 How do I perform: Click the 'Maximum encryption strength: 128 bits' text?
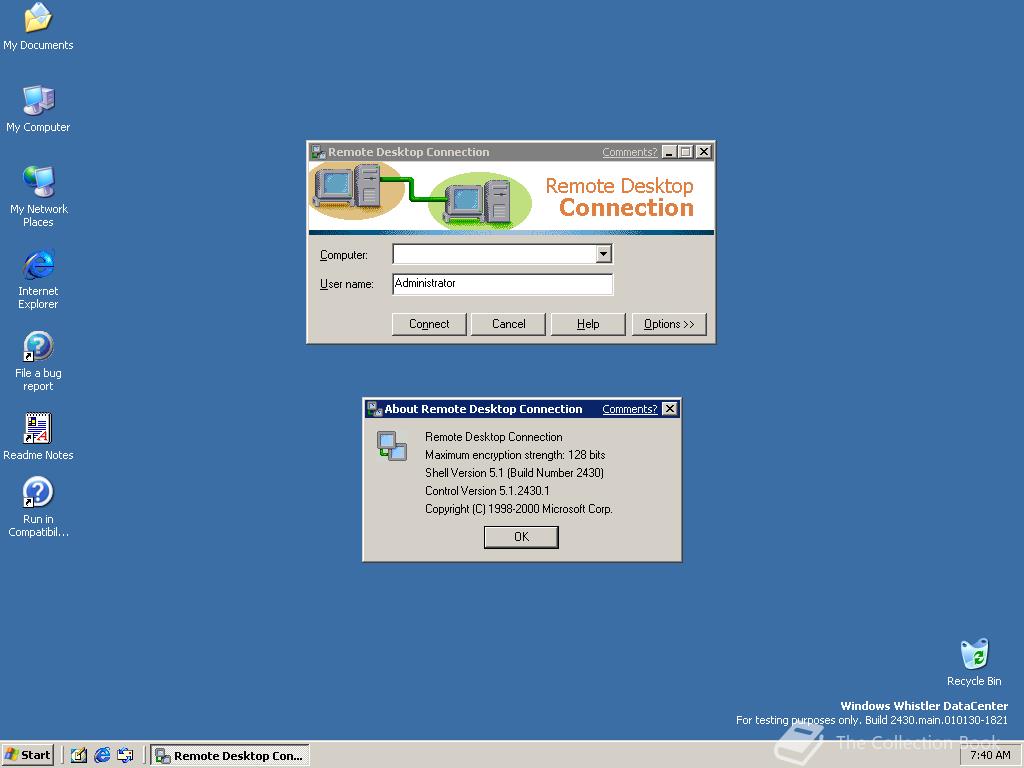(515, 455)
